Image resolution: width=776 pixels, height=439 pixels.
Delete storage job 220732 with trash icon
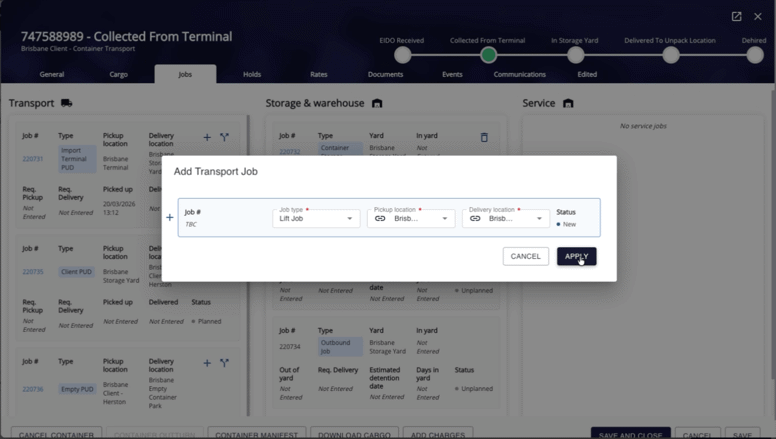click(x=484, y=137)
